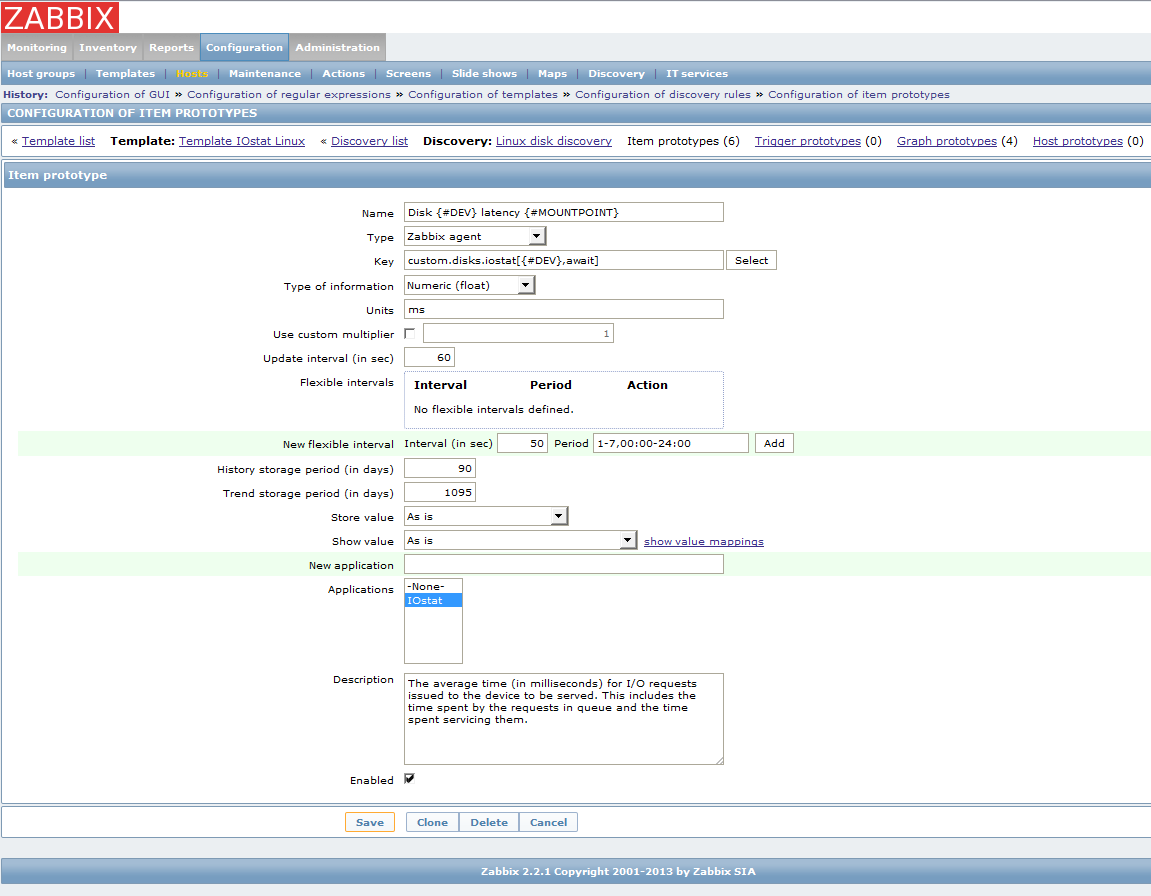The image size is (1151, 896).
Task: Open the Administration tab
Action: [337, 47]
